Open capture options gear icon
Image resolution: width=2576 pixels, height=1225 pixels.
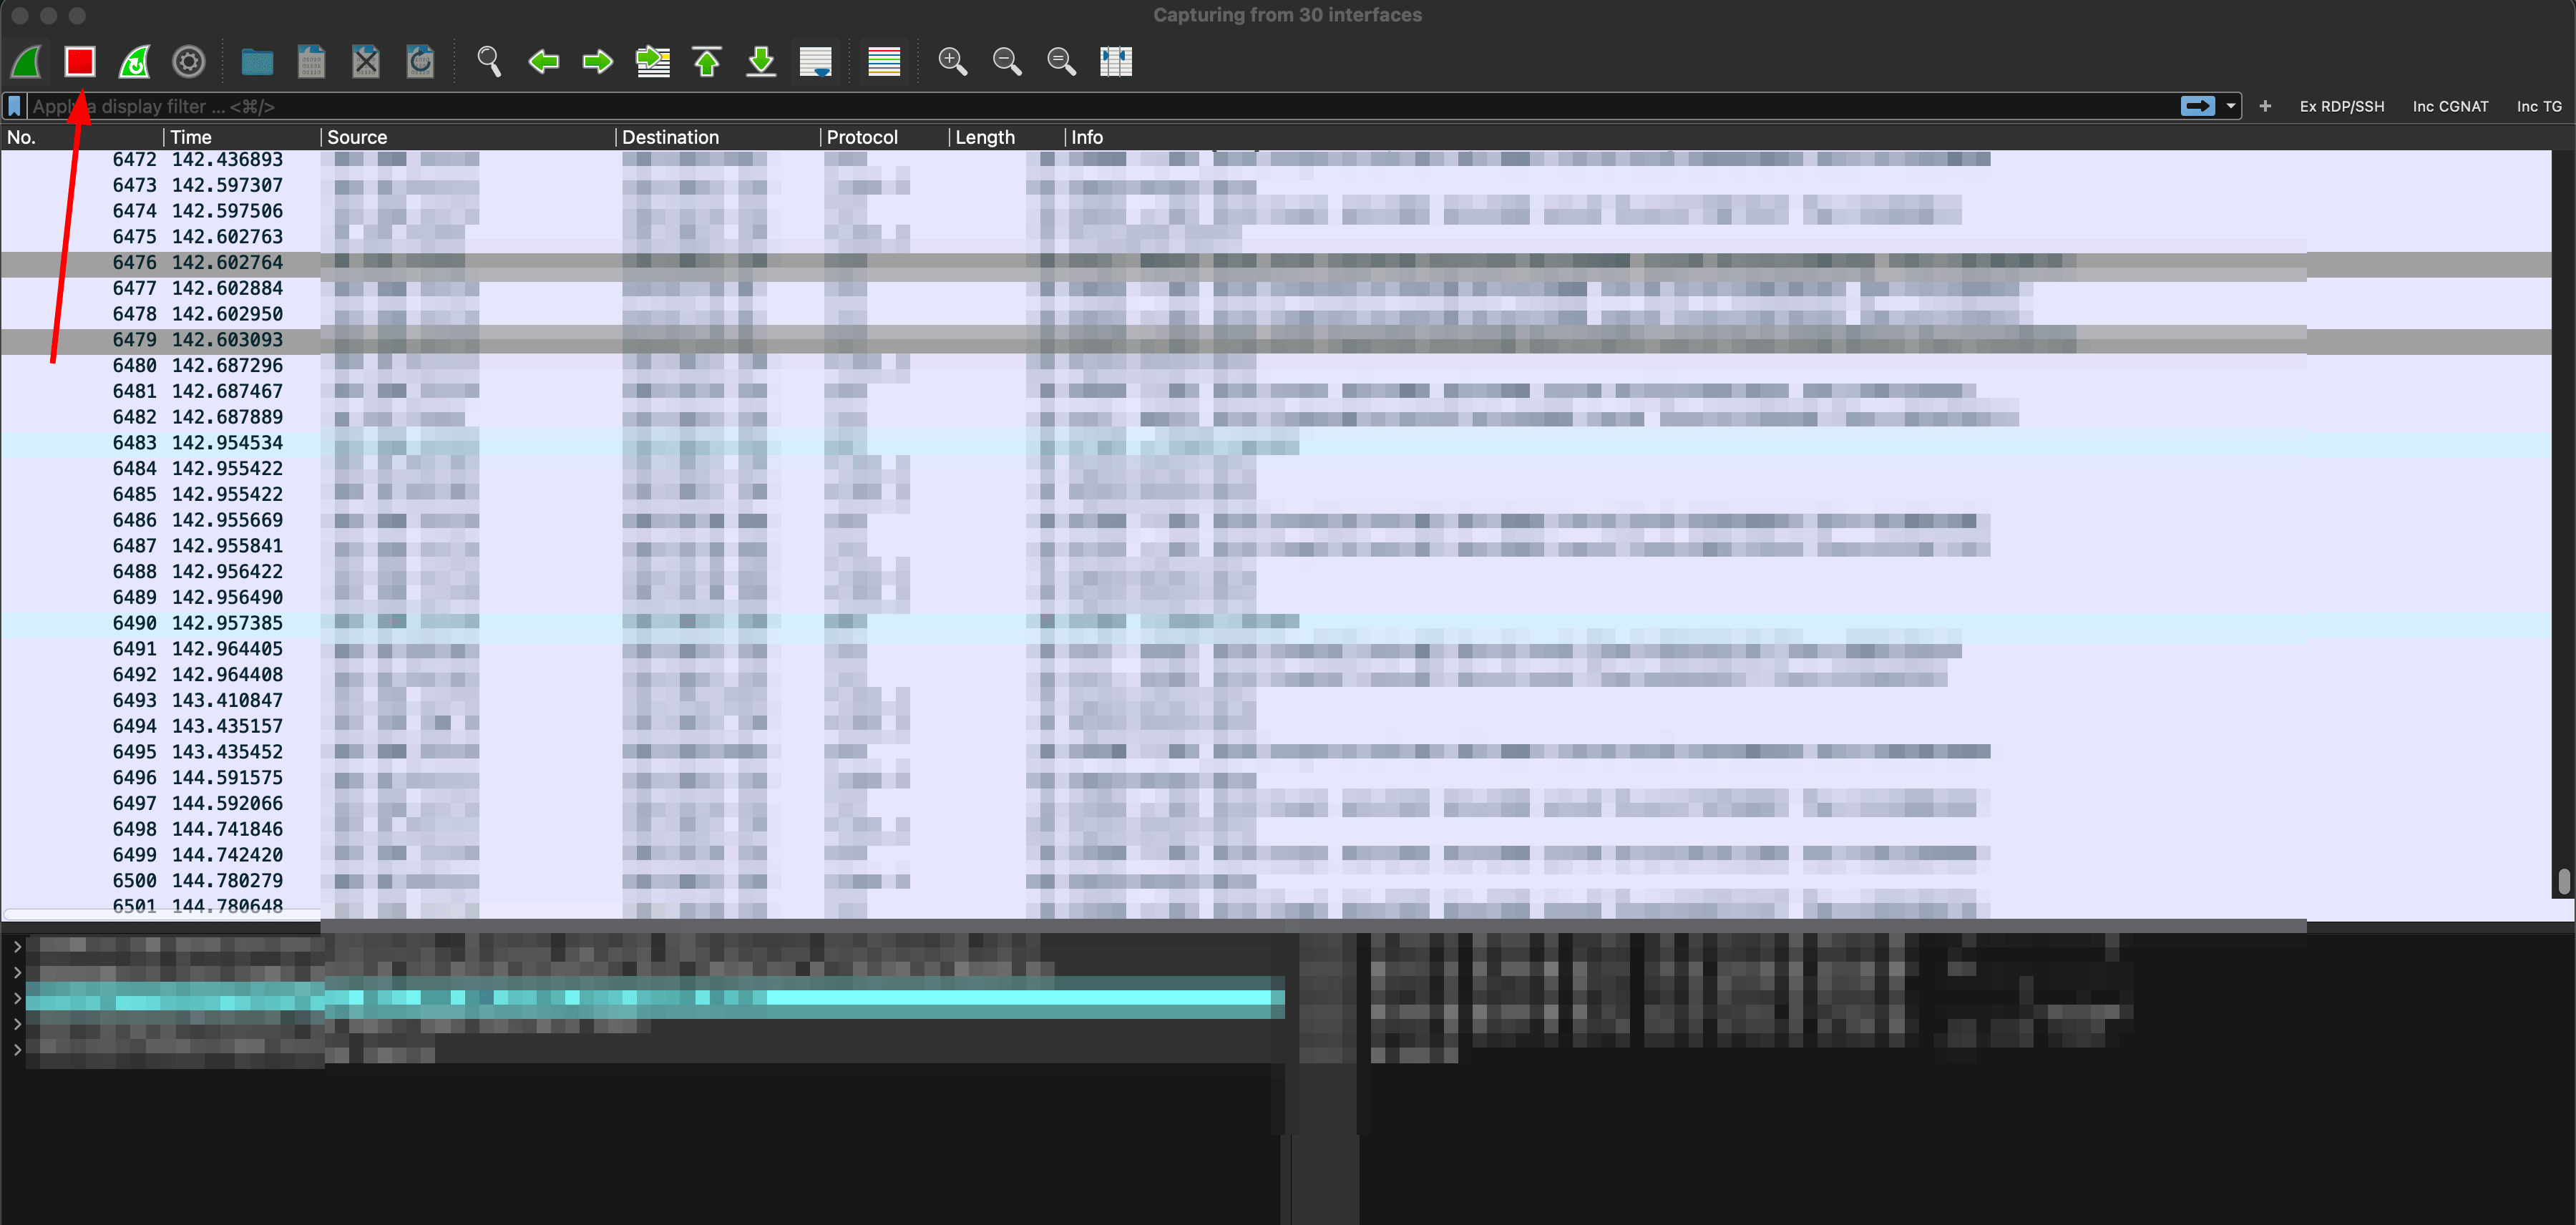(x=188, y=62)
